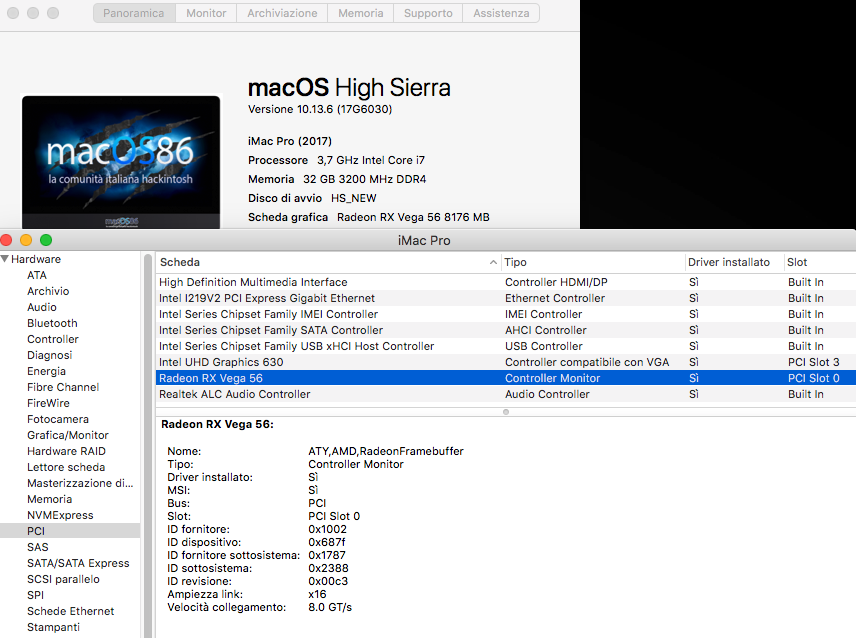Select ATA in the sidebar
Image resolution: width=856 pixels, height=638 pixels.
(x=37, y=275)
